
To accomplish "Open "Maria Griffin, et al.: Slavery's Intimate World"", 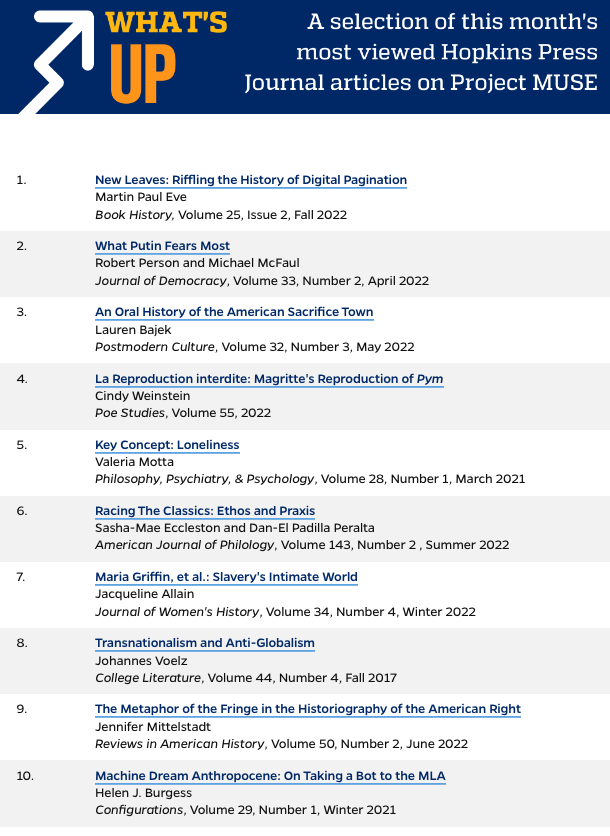I will 226,577.
